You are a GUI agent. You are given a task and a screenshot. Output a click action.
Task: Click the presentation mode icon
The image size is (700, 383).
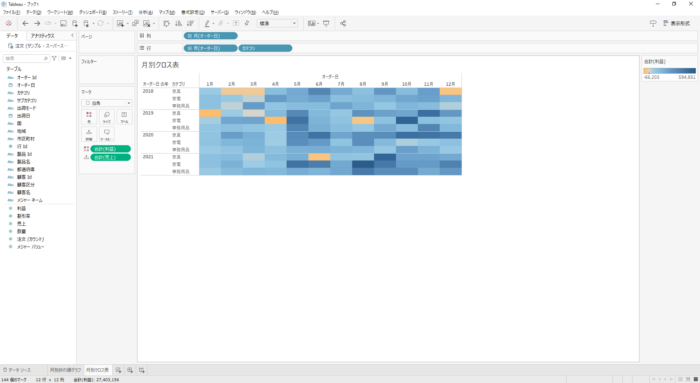pyautogui.click(x=326, y=23)
